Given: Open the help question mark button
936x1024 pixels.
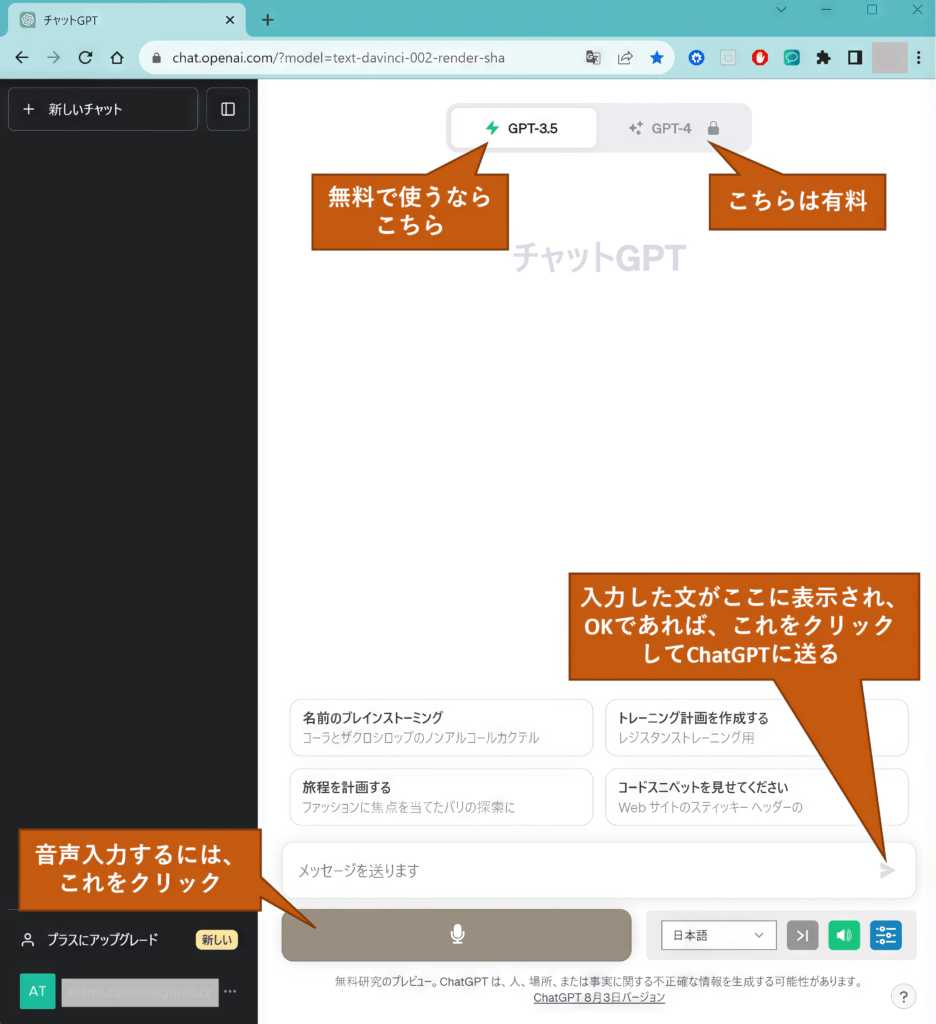Looking at the screenshot, I should coord(903,996).
